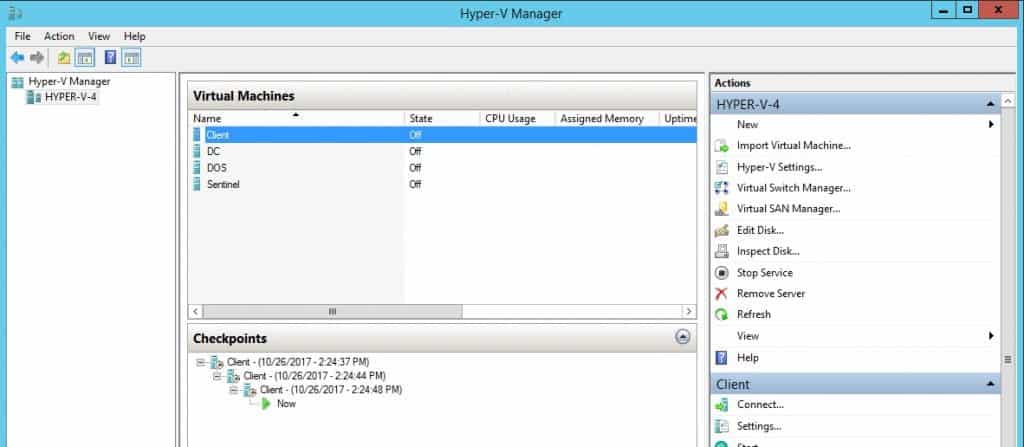This screenshot has height=447, width=1024.
Task: Click the Remove Server action text
Action: [771, 294]
